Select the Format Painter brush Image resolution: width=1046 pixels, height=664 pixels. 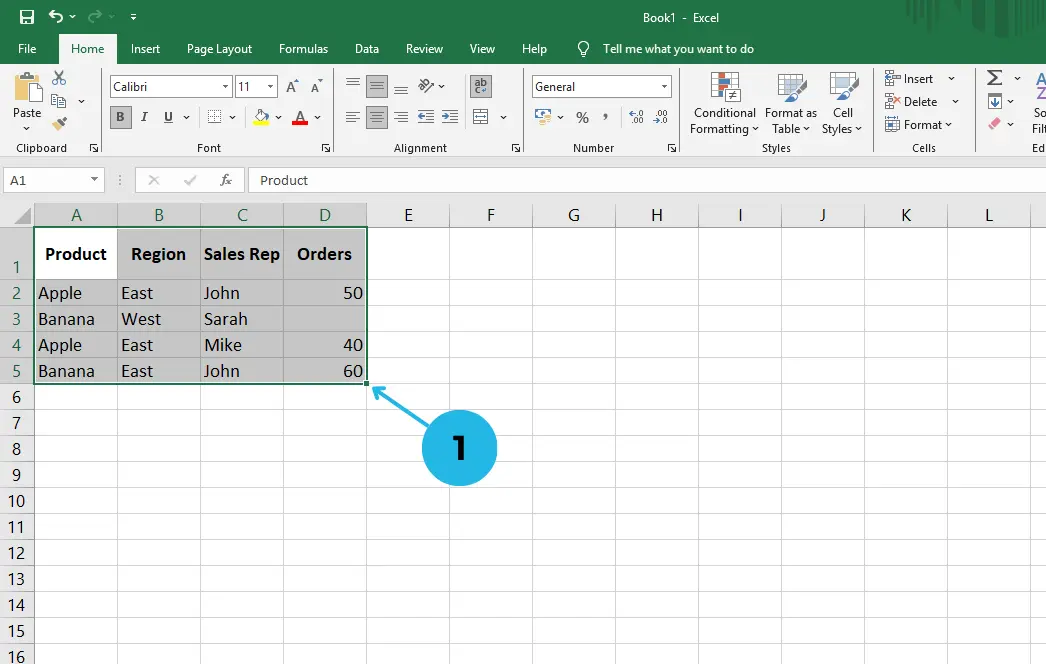[x=59, y=124]
